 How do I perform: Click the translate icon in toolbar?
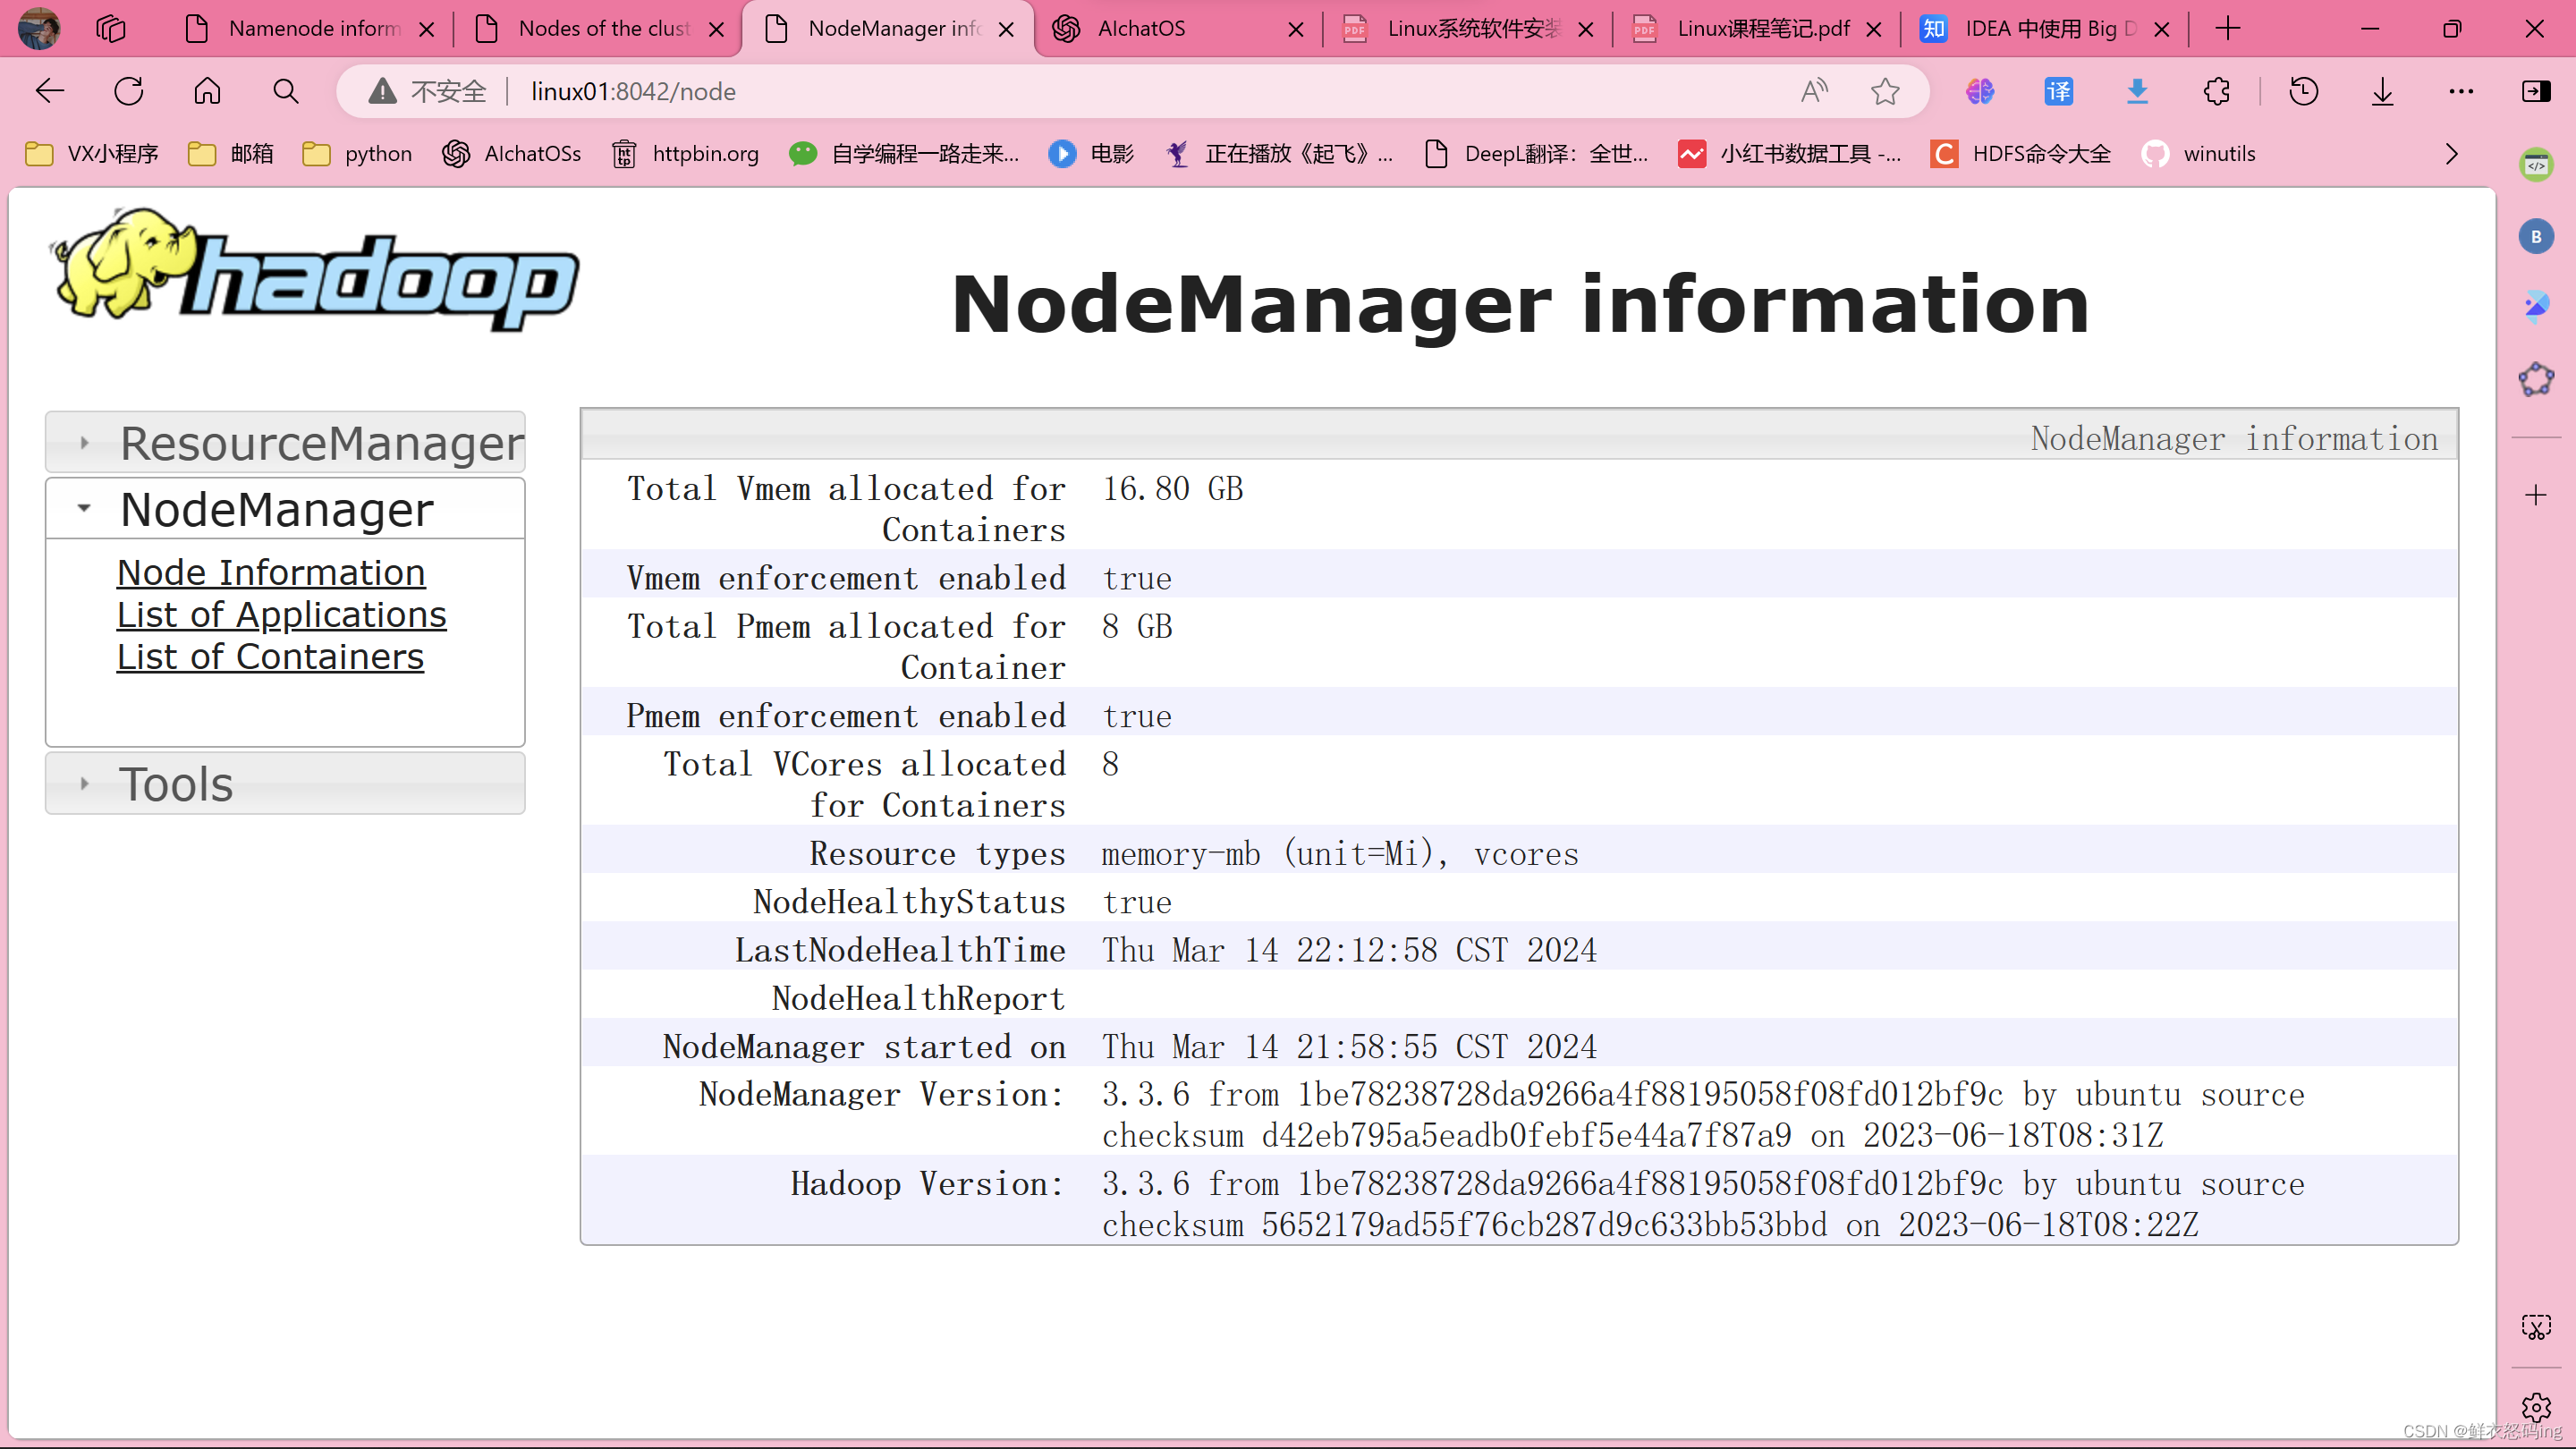(2058, 91)
